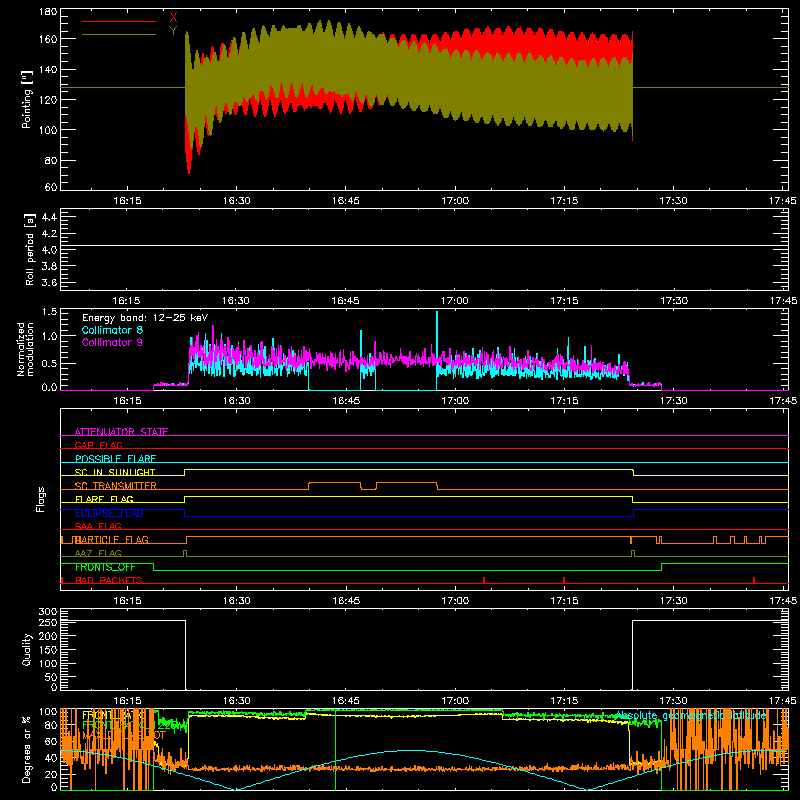Click the A47_FLAG label
This screenshot has width=800, height=800.
tap(98, 553)
